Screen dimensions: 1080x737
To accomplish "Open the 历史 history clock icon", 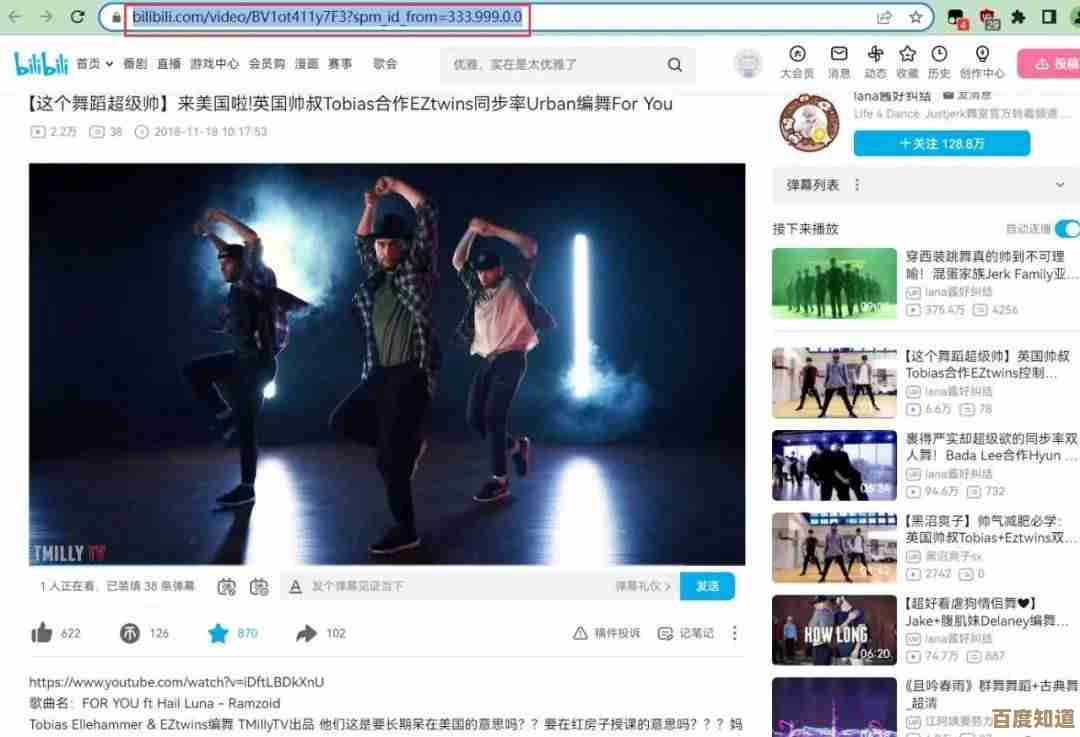I will point(939,55).
